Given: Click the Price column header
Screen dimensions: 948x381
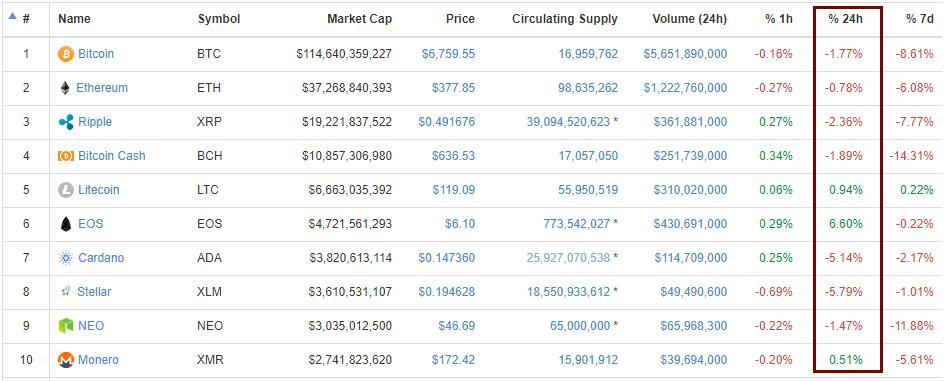Looking at the screenshot, I should click(460, 19).
